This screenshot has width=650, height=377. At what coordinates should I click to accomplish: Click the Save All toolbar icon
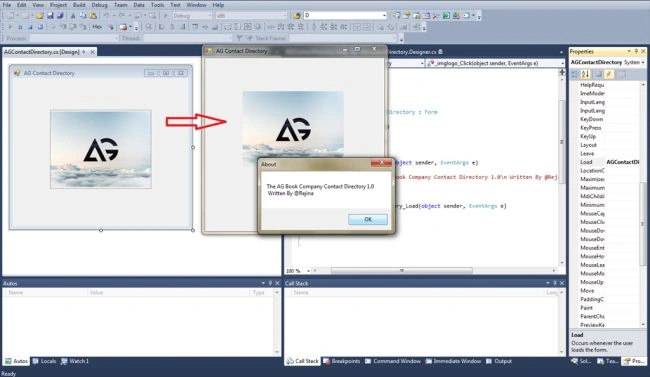pos(60,16)
